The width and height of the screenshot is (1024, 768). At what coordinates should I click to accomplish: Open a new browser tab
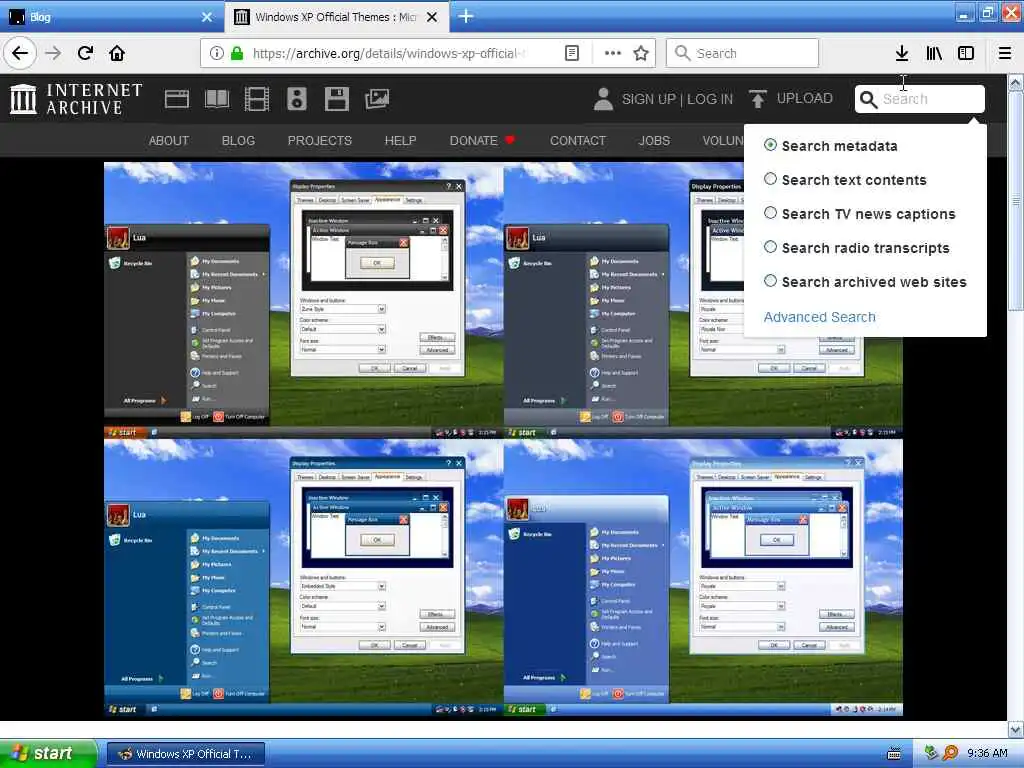pyautogui.click(x=466, y=16)
